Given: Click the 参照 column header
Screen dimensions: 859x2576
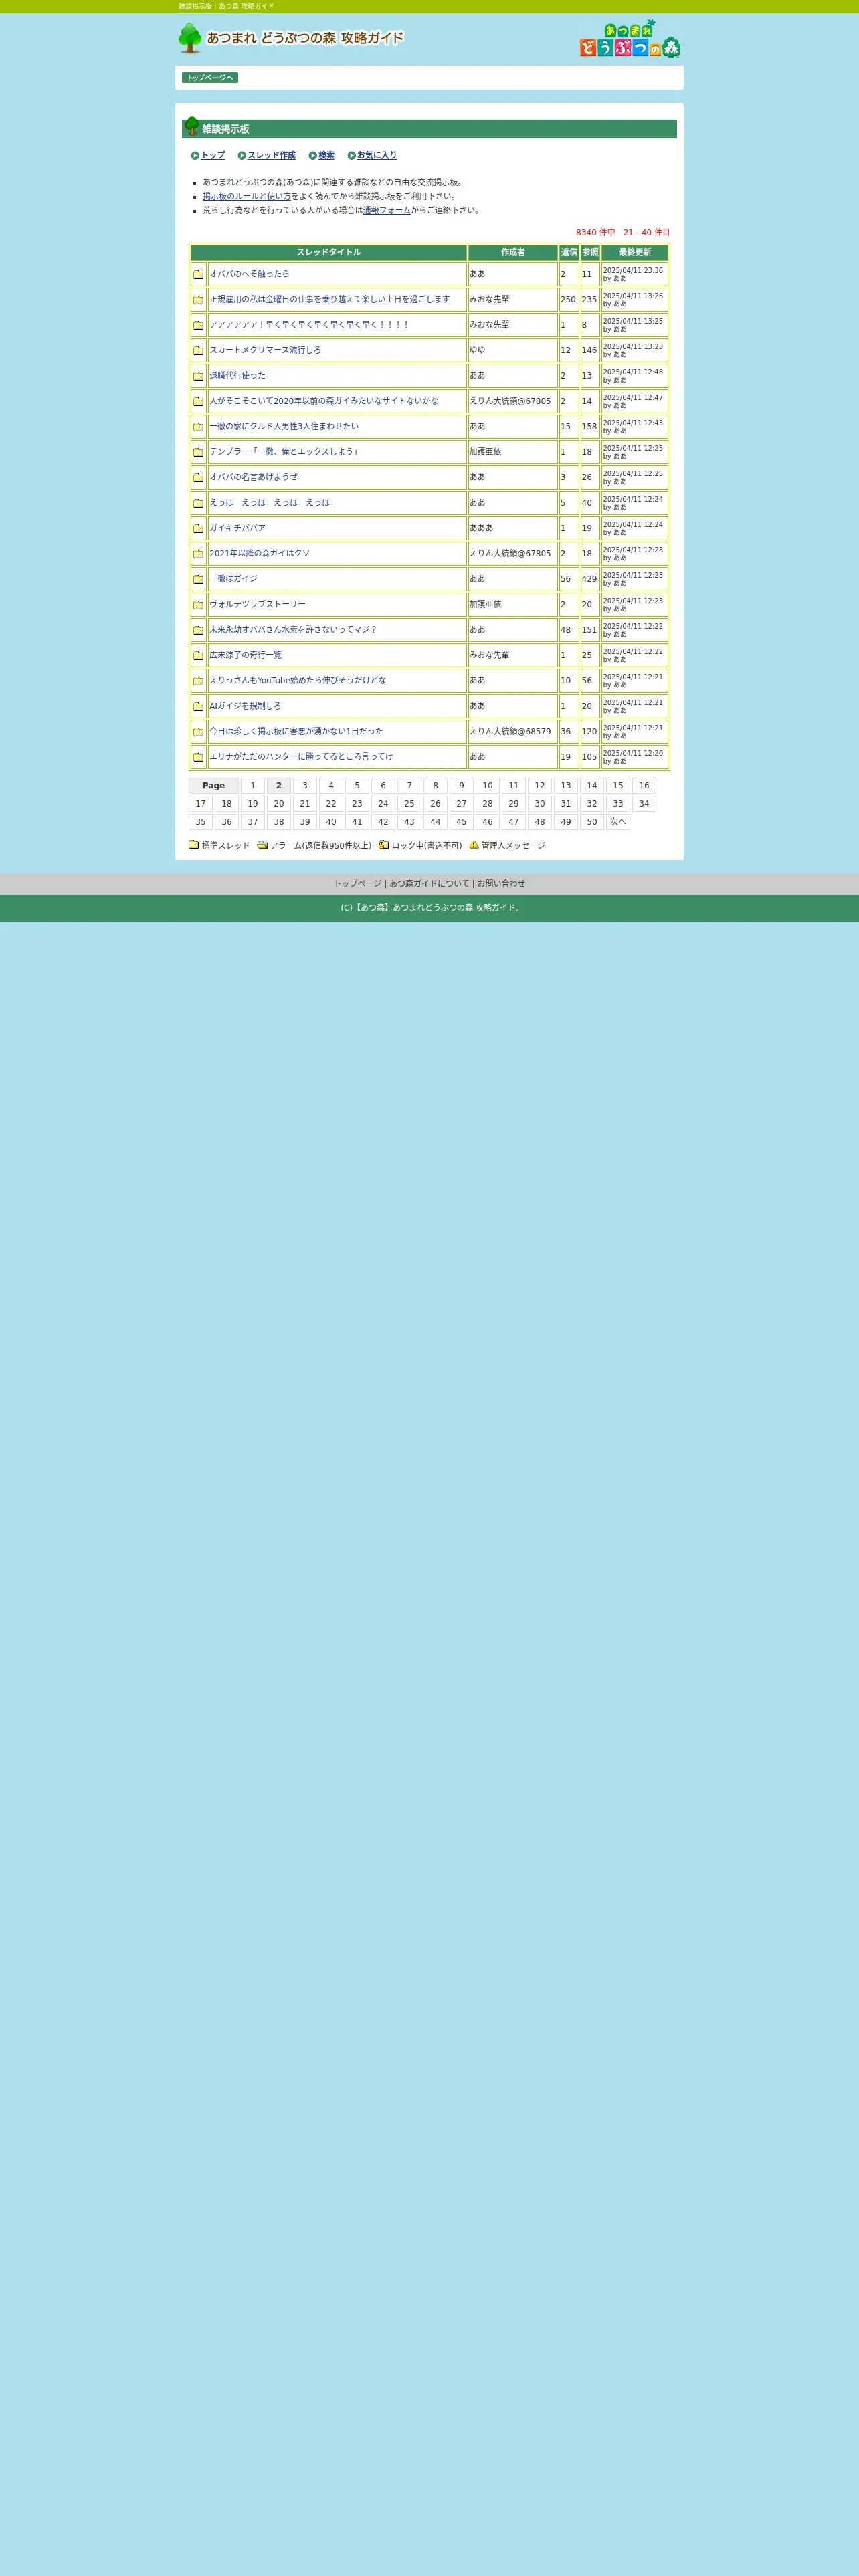Looking at the screenshot, I should pyautogui.click(x=590, y=253).
